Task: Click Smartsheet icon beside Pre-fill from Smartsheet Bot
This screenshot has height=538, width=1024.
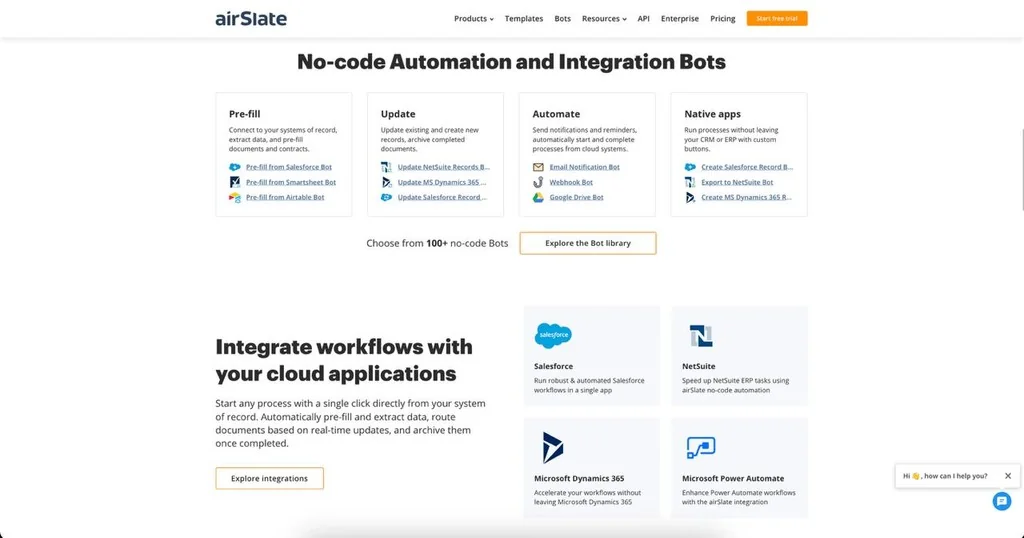Action: [x=234, y=182]
